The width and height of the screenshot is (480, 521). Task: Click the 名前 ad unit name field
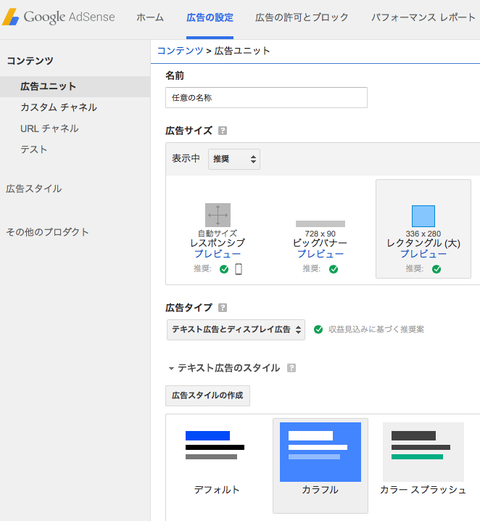266,98
